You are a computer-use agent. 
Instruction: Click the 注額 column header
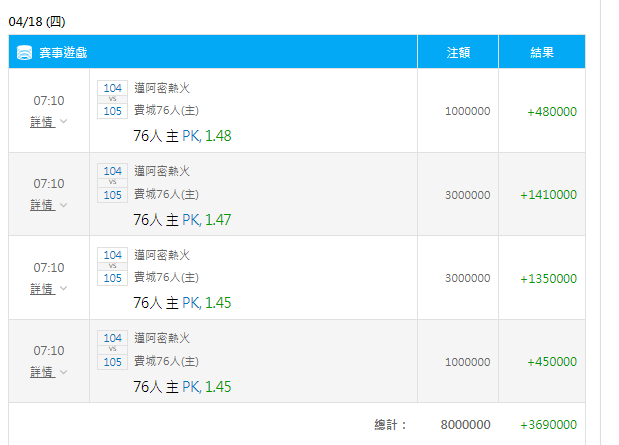(458, 53)
